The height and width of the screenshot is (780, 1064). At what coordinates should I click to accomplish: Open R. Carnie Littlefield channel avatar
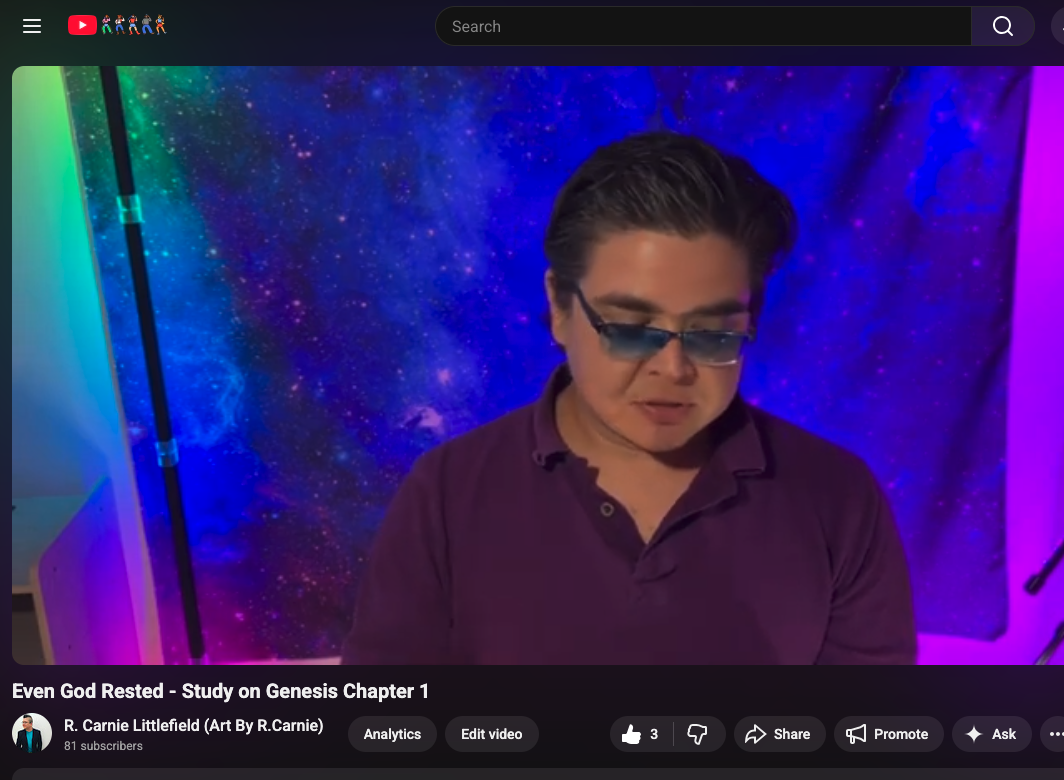[x=32, y=734]
